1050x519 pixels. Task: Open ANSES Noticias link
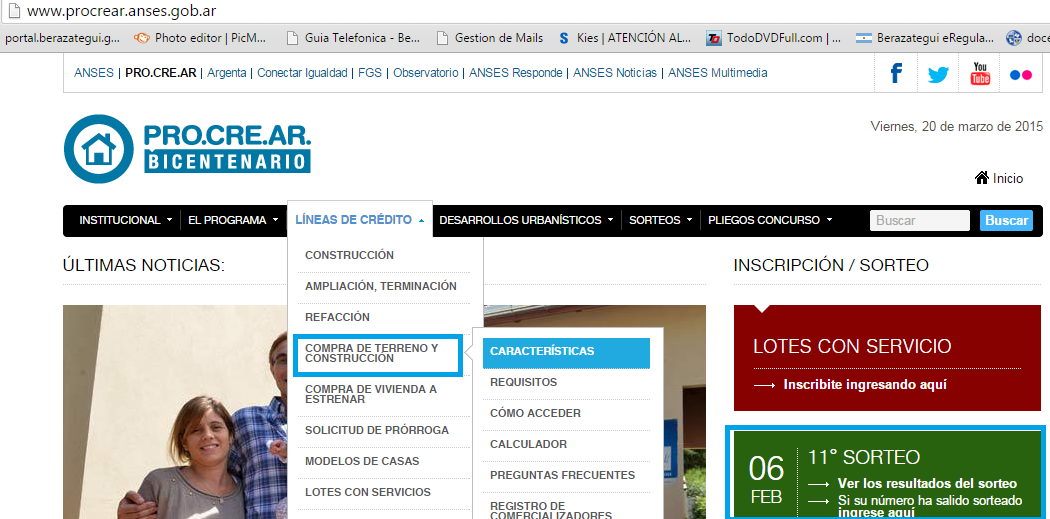615,72
